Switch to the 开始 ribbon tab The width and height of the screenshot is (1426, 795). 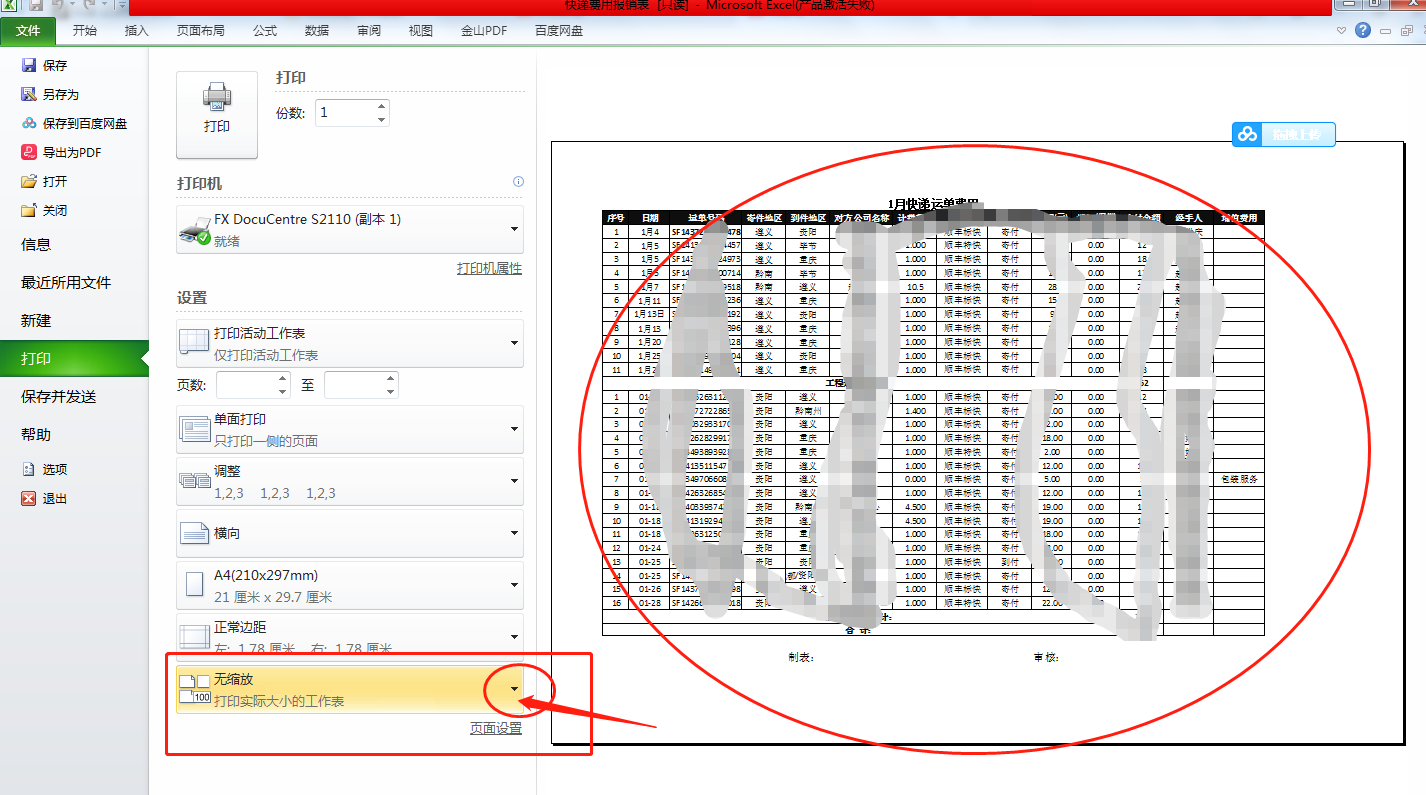[x=85, y=31]
